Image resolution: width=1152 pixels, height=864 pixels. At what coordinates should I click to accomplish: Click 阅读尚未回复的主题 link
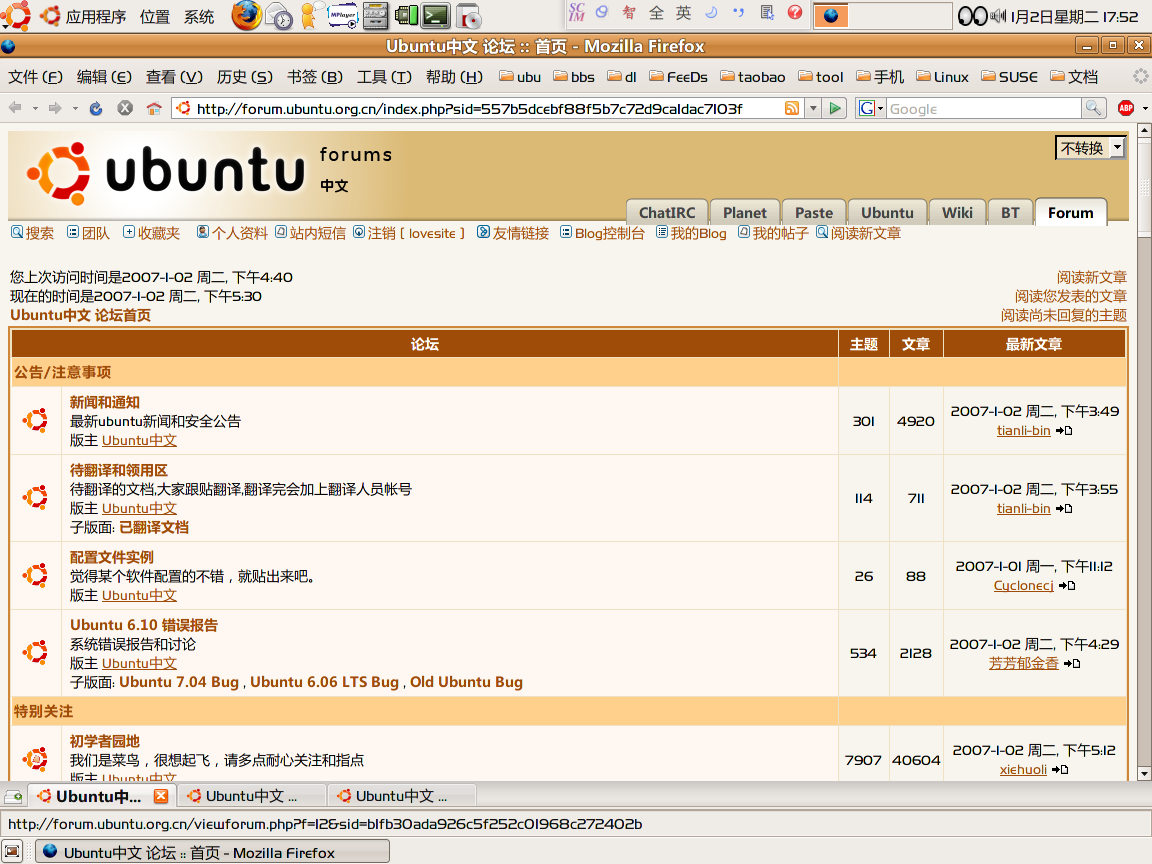pyautogui.click(x=1063, y=315)
